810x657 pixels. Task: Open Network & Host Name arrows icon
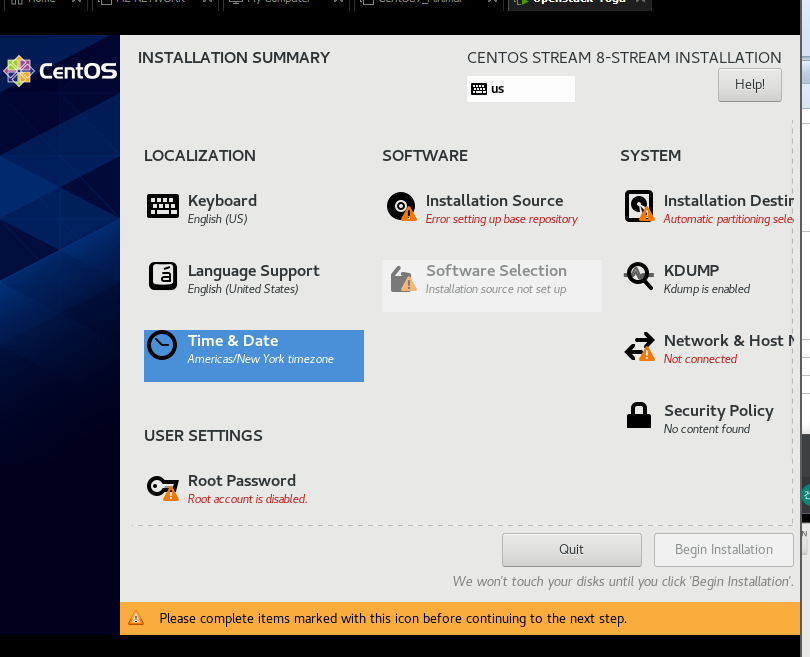tap(640, 346)
